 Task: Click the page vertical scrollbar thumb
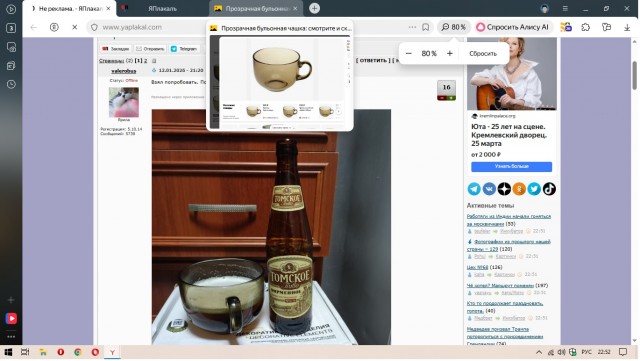[x=635, y=76]
